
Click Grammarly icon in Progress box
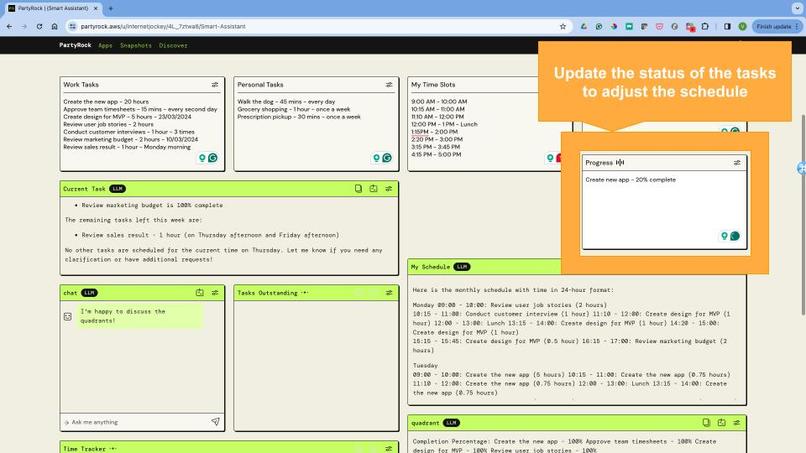(x=735, y=236)
